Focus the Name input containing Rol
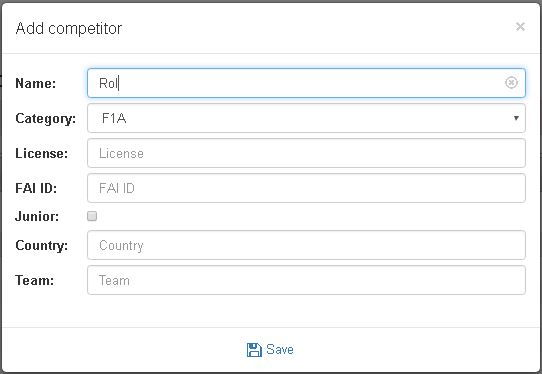The image size is (542, 374). point(306,83)
